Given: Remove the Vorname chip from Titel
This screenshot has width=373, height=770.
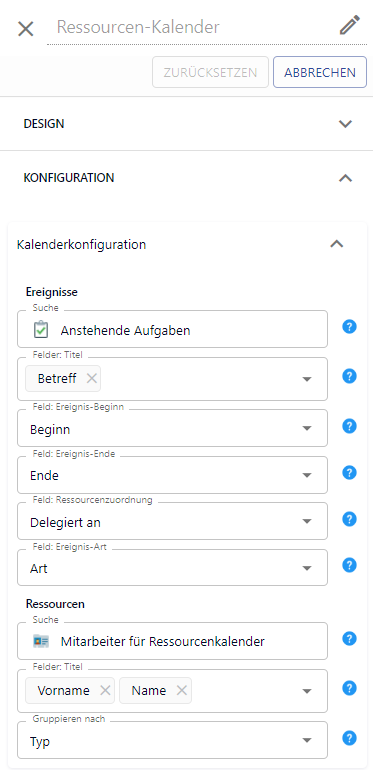Looking at the screenshot, I should tap(105, 690).
